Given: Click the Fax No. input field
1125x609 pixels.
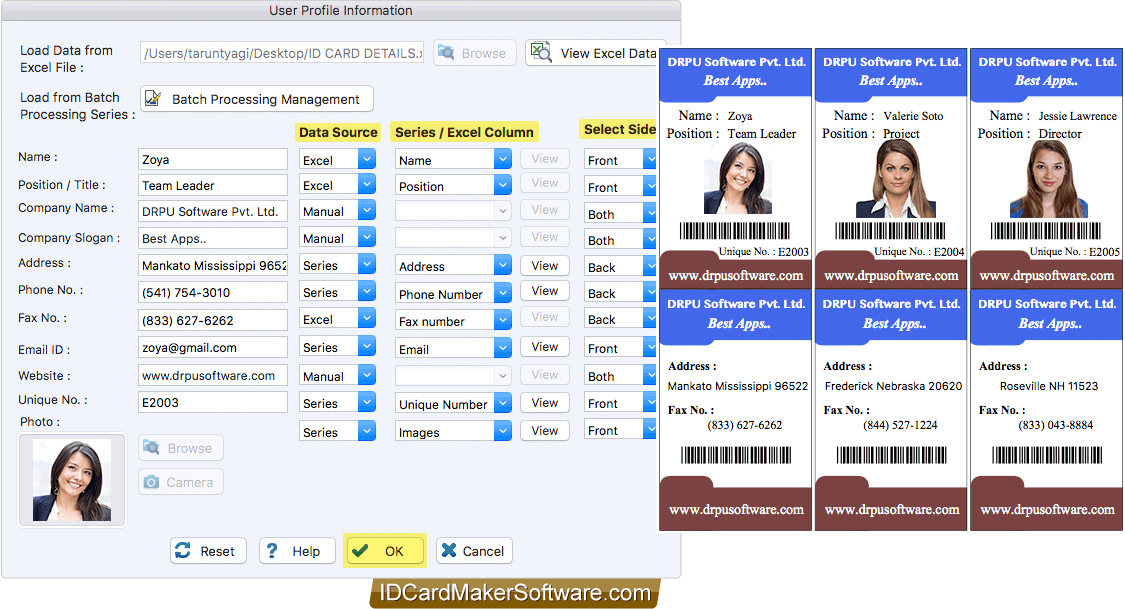Looking at the screenshot, I should tap(212, 320).
